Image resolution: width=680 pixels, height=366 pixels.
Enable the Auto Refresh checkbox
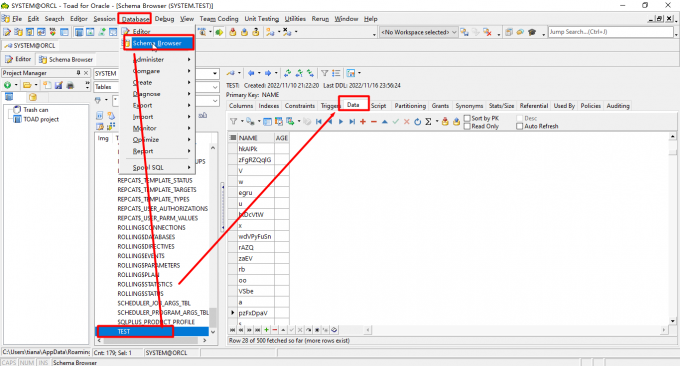[520, 126]
